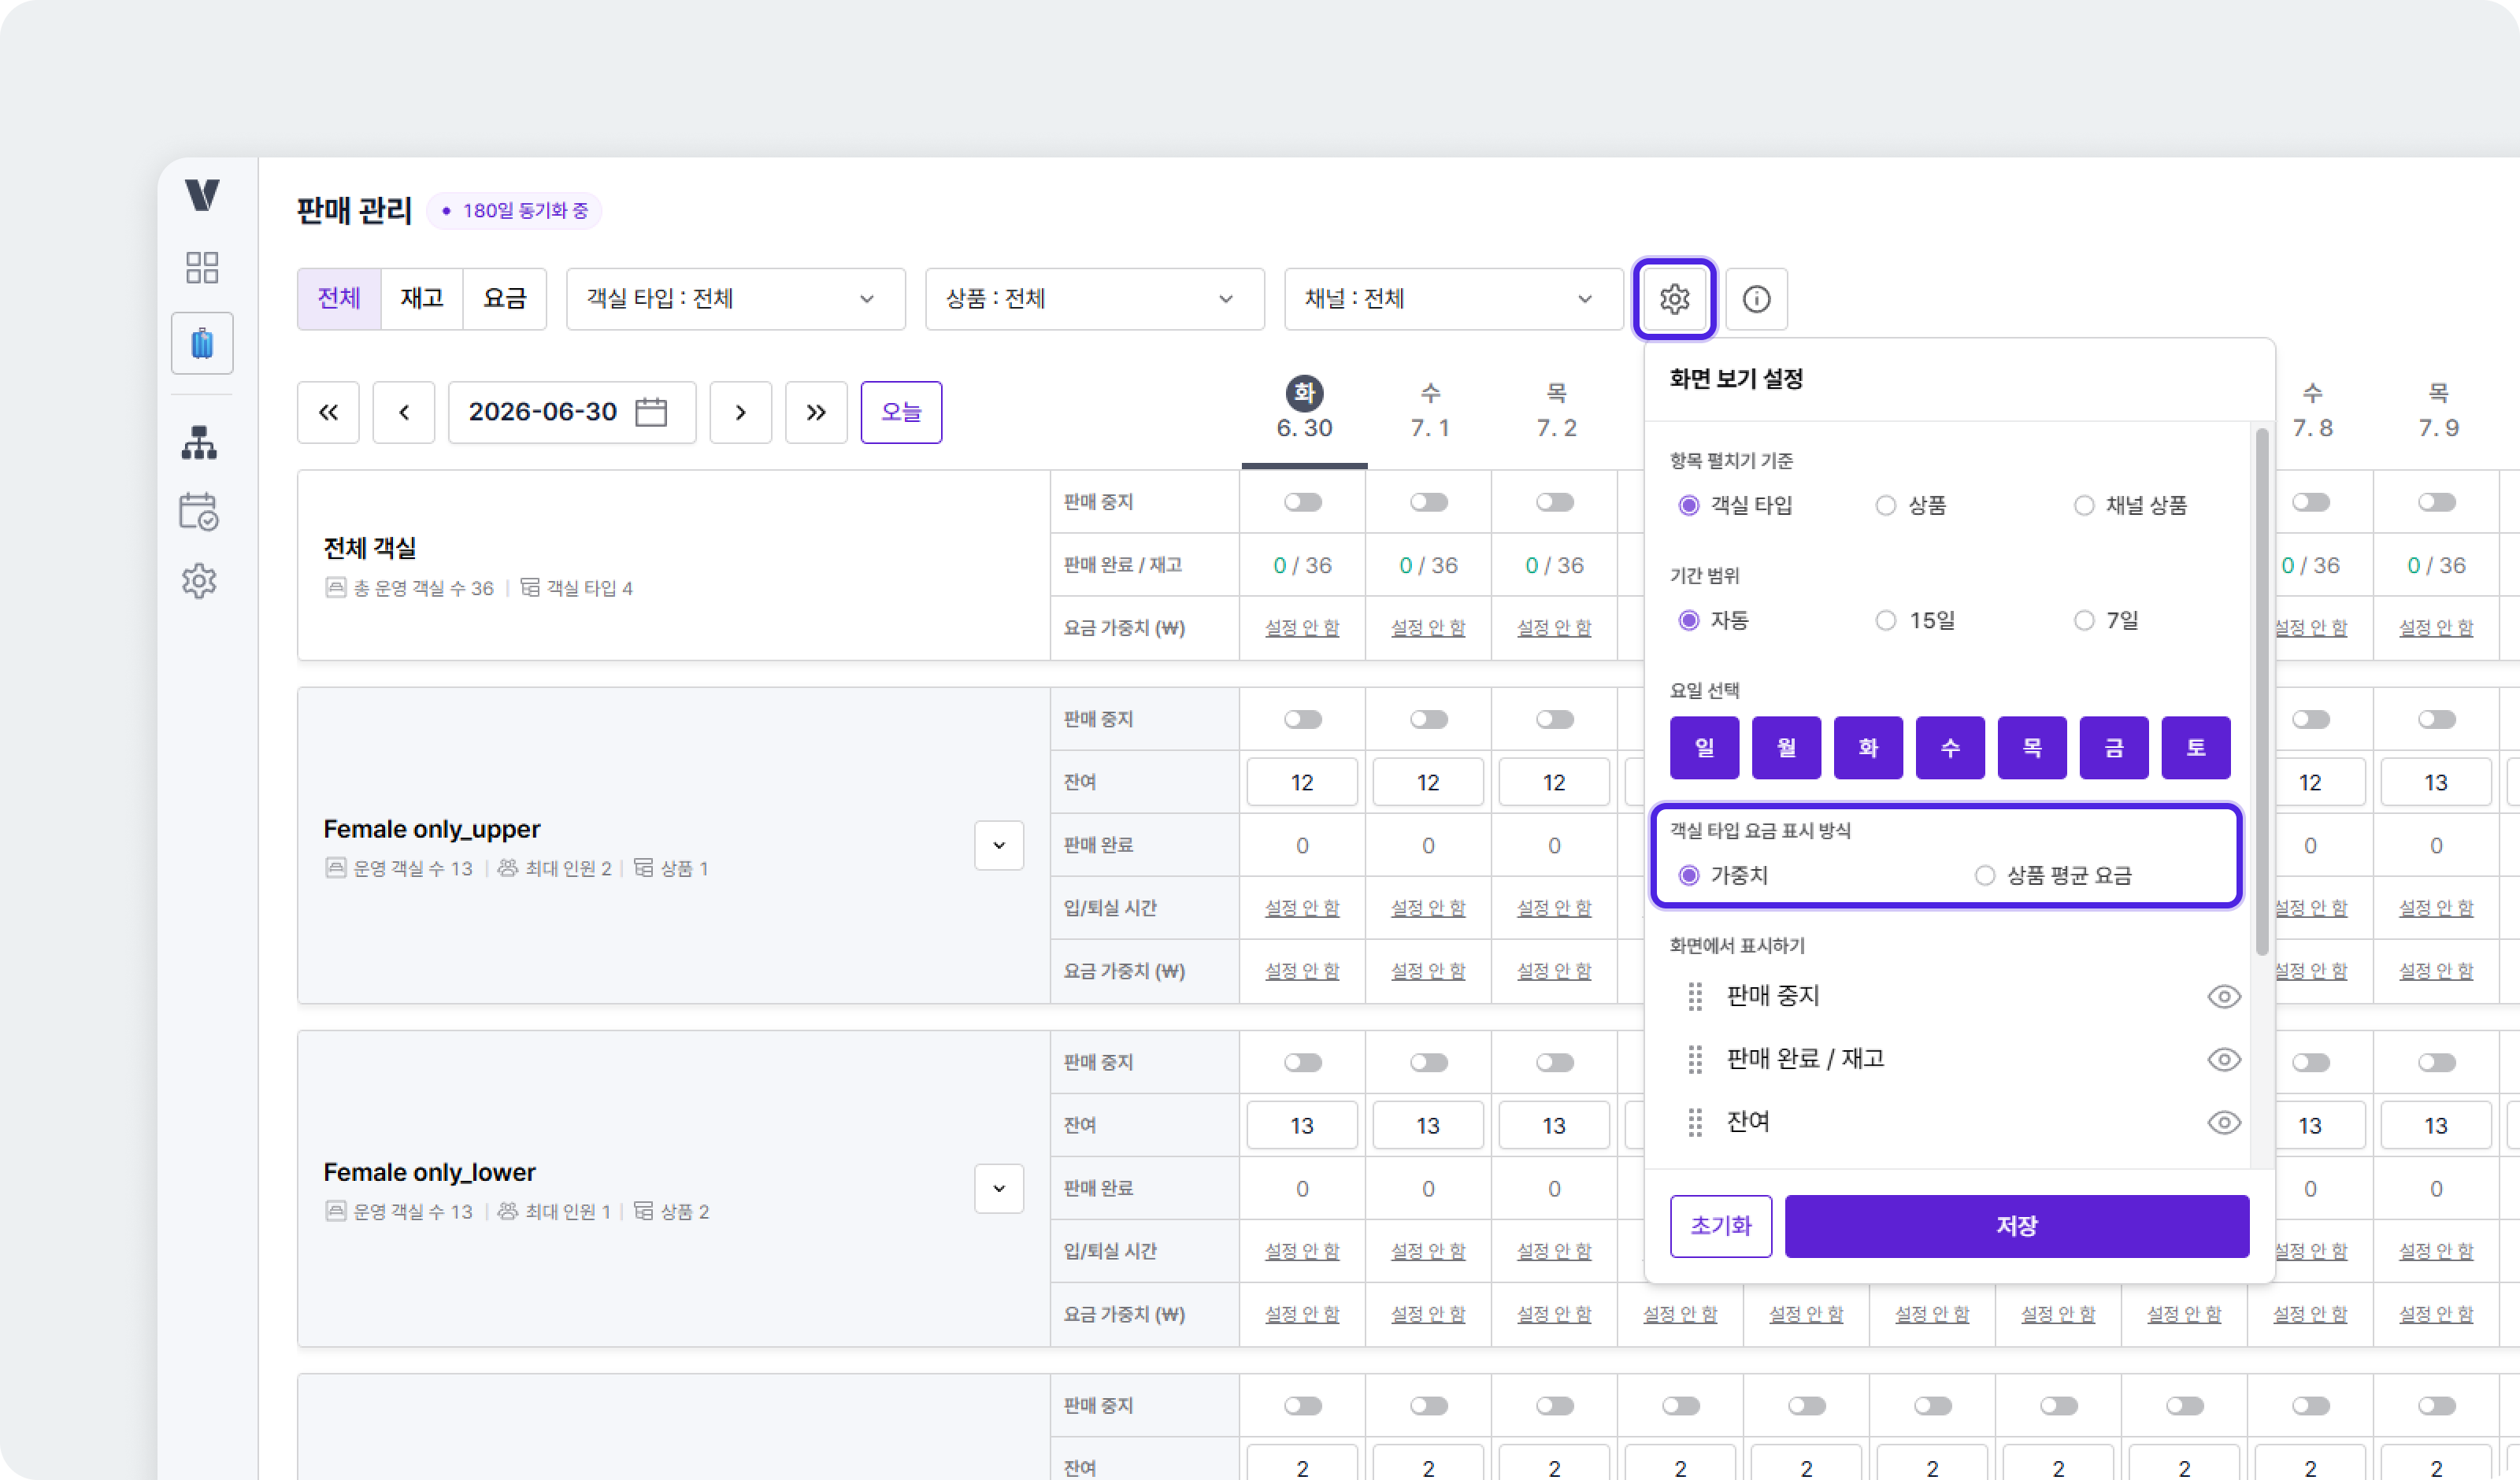Expand the Female only_upper room row
The image size is (2520, 1480).
[999, 845]
